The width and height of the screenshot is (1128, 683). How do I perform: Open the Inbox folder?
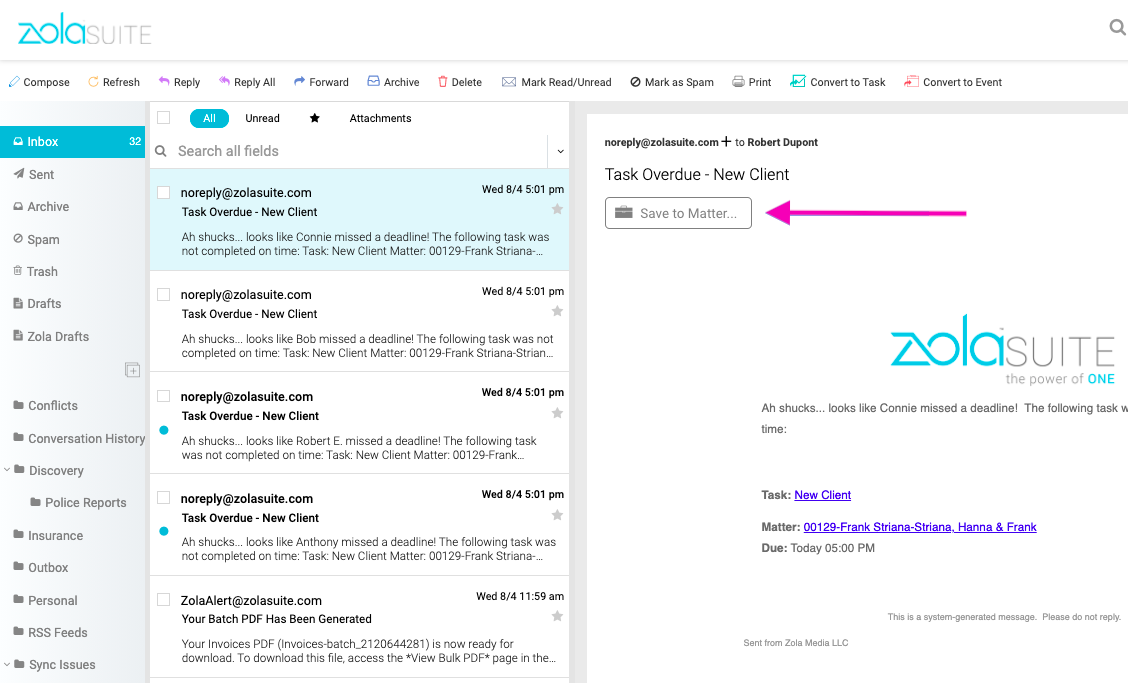click(73, 142)
